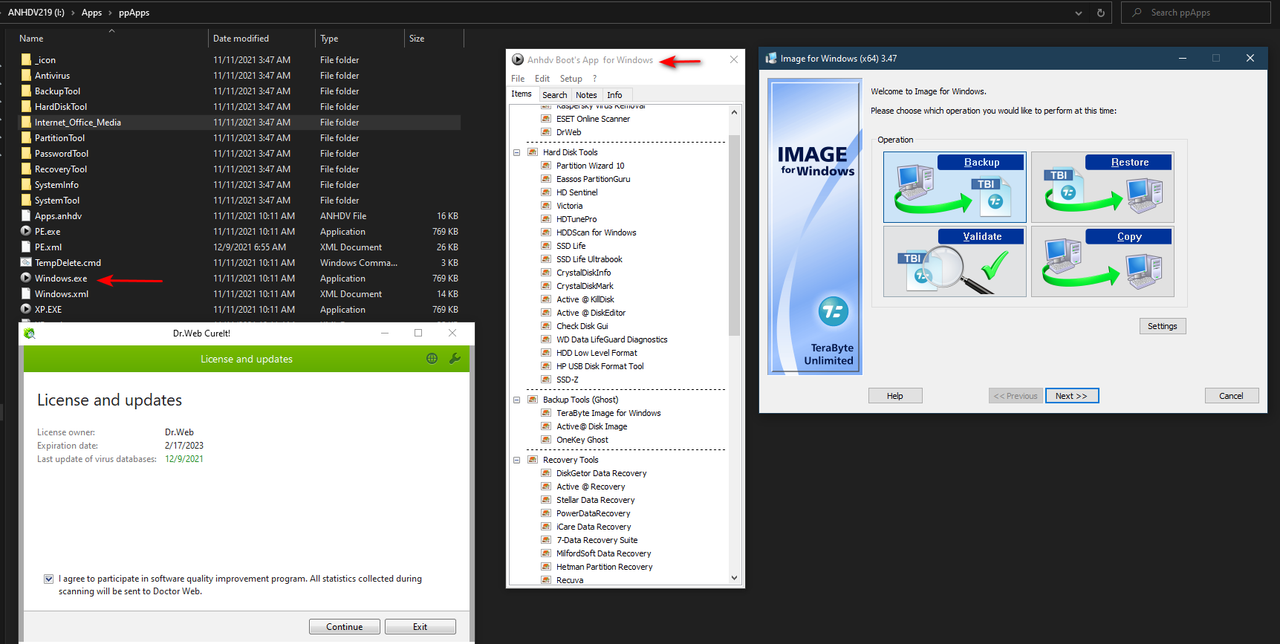Select the Hetman Partition Recovery entry

click(604, 567)
